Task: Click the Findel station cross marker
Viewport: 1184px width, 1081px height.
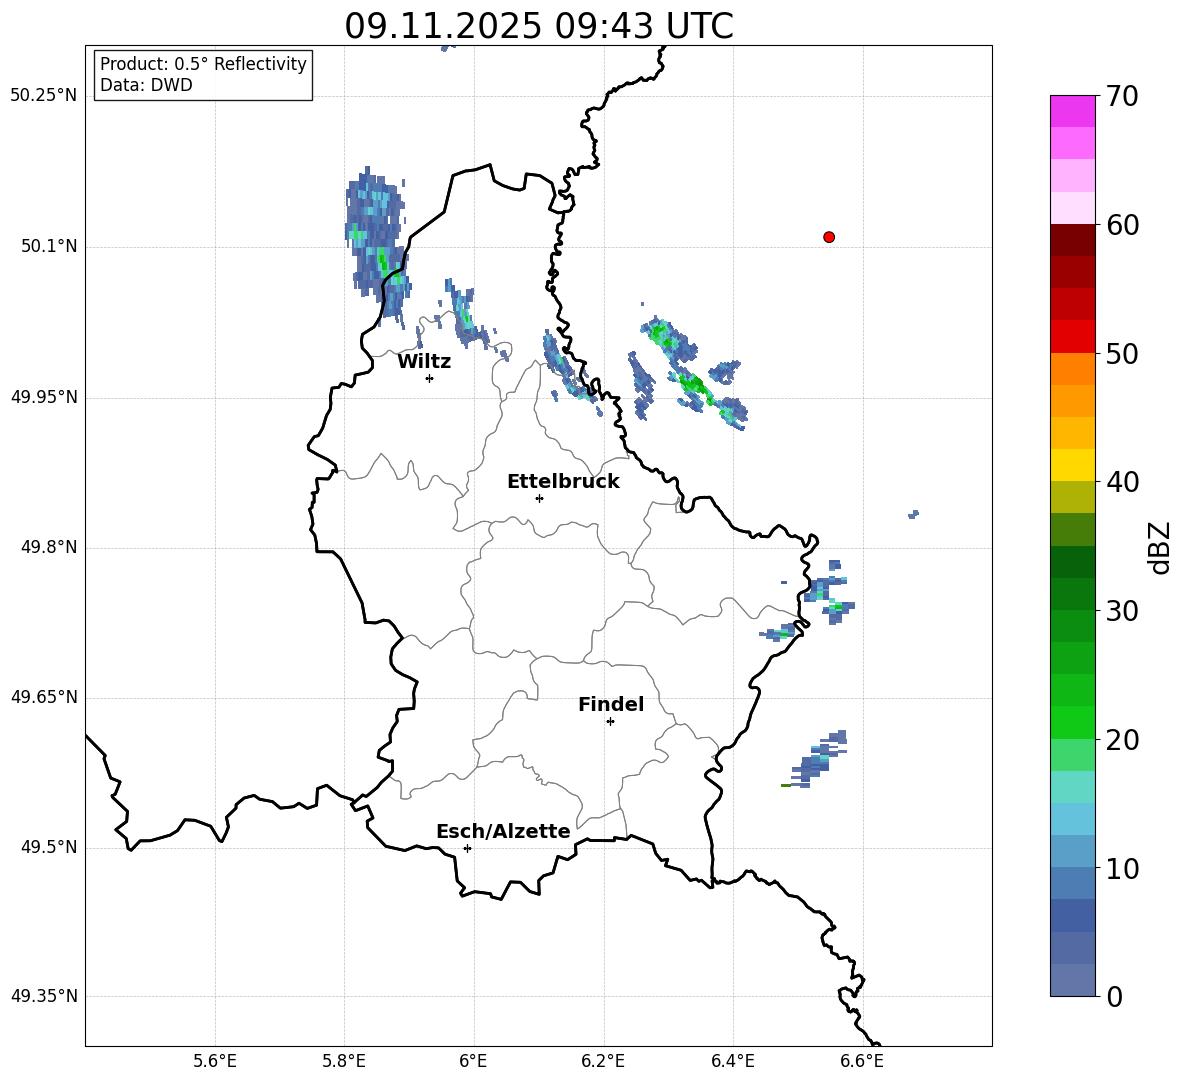Action: 610,722
